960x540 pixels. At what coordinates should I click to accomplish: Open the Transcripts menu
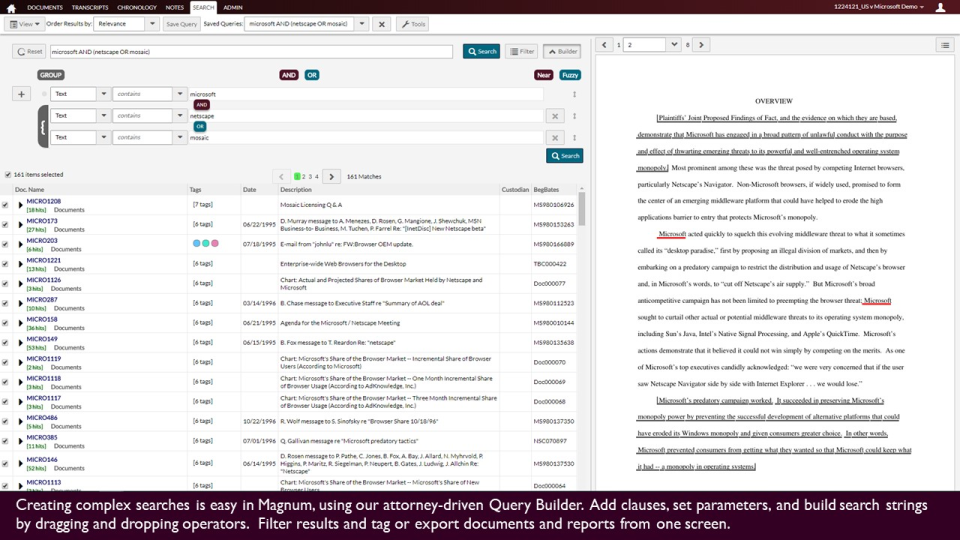coord(90,7)
